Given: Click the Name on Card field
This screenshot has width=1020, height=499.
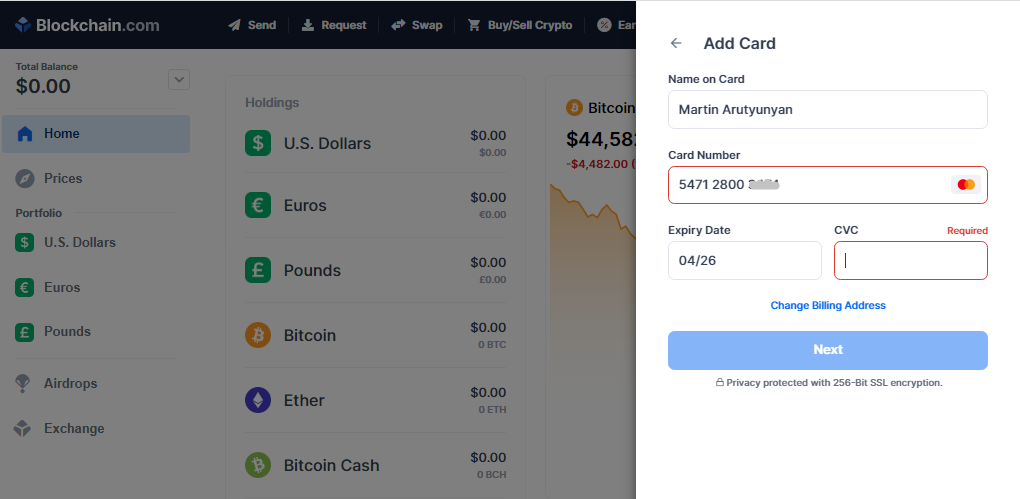Looking at the screenshot, I should (x=827, y=109).
